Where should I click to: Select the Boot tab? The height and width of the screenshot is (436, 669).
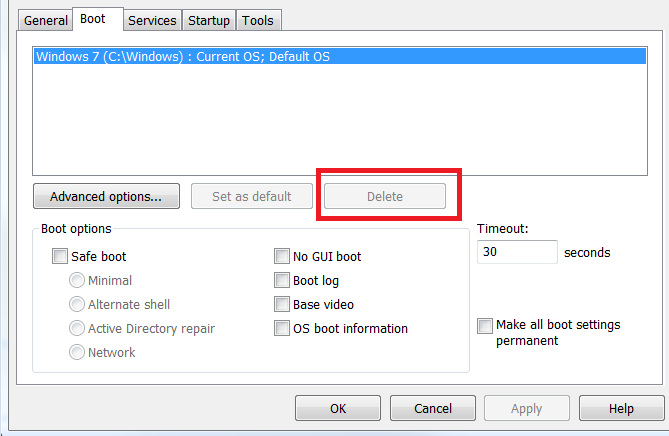98,19
